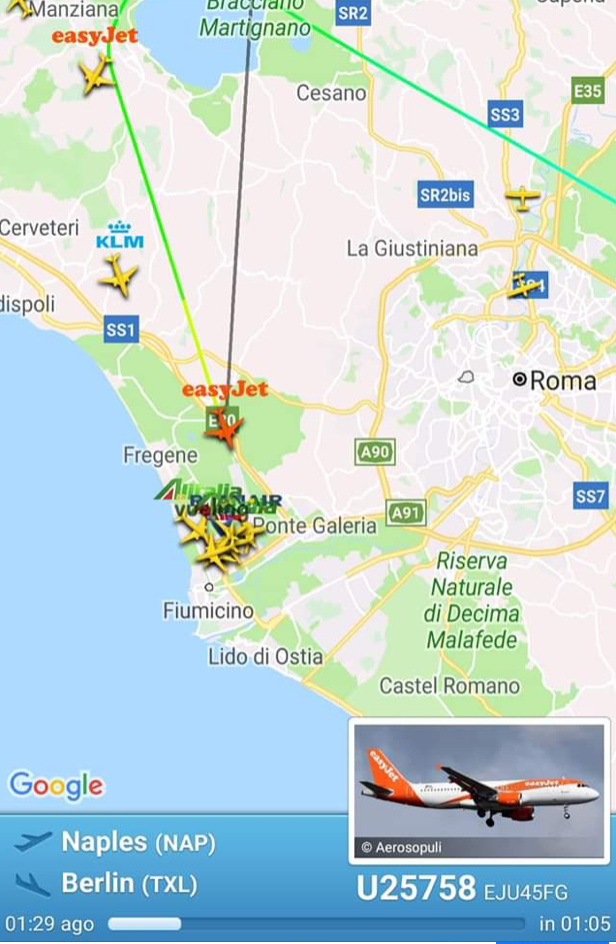Open the easyJet aircraft photo thumbnail
616x944 pixels.
pyautogui.click(x=479, y=790)
